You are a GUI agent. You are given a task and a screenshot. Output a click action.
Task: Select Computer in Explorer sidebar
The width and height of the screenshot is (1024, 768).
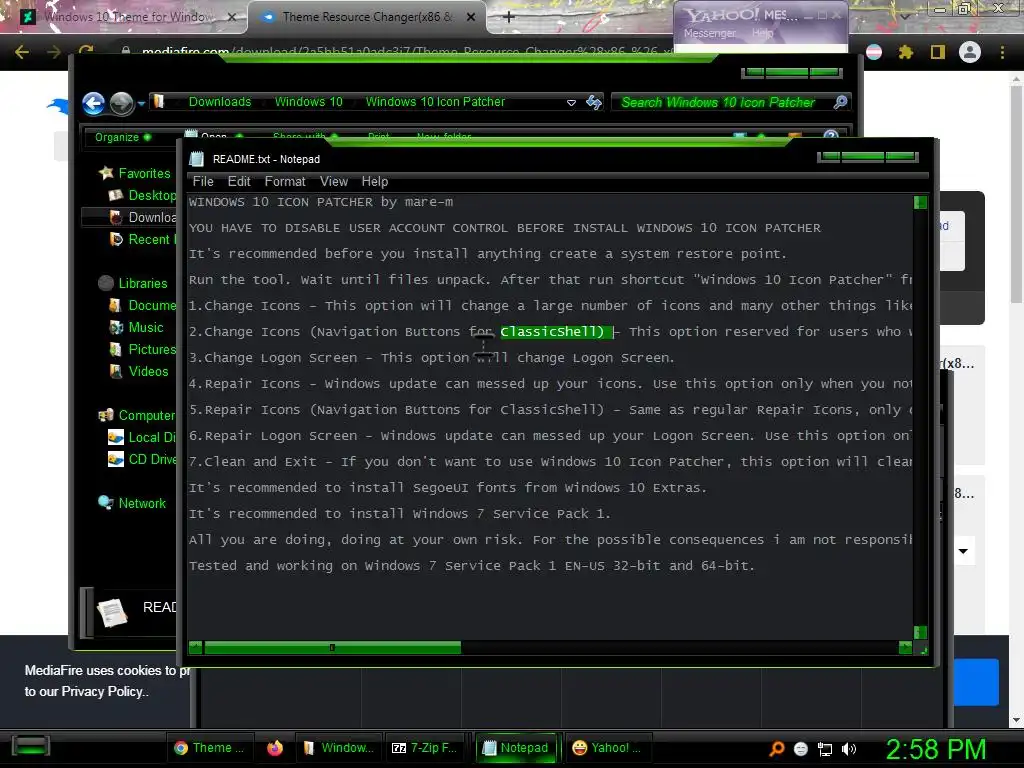coord(136,415)
